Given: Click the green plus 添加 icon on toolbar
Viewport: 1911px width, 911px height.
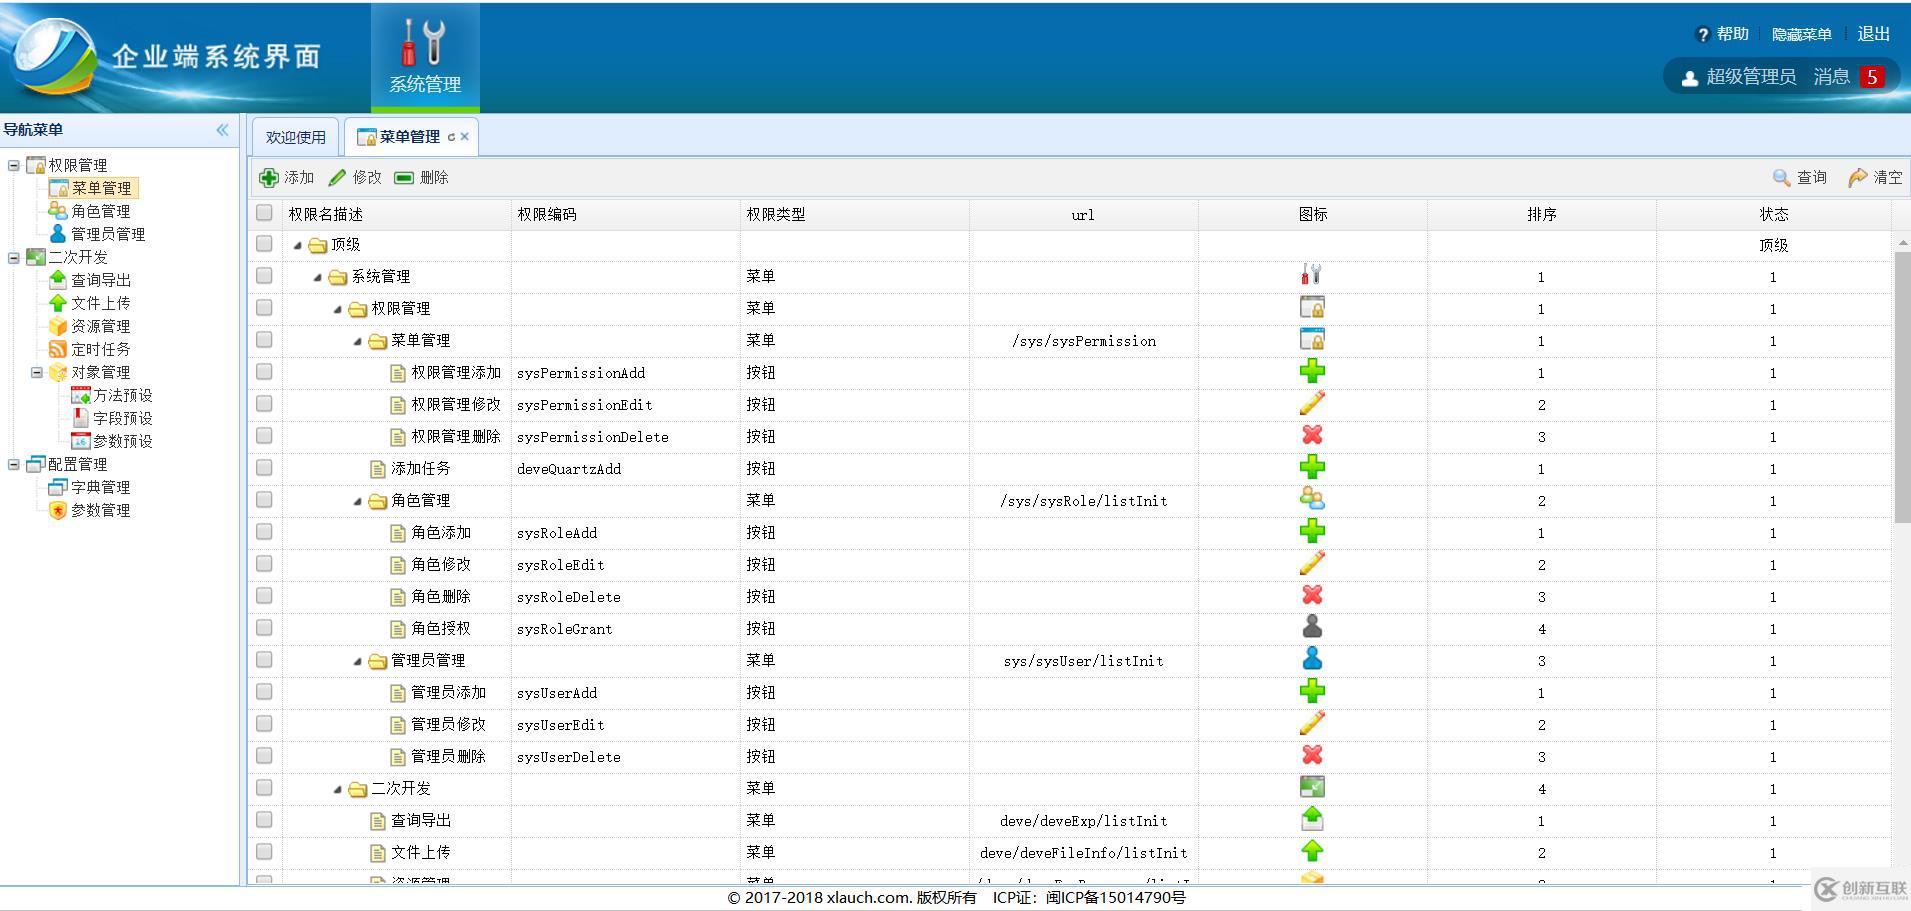Looking at the screenshot, I should (x=269, y=177).
